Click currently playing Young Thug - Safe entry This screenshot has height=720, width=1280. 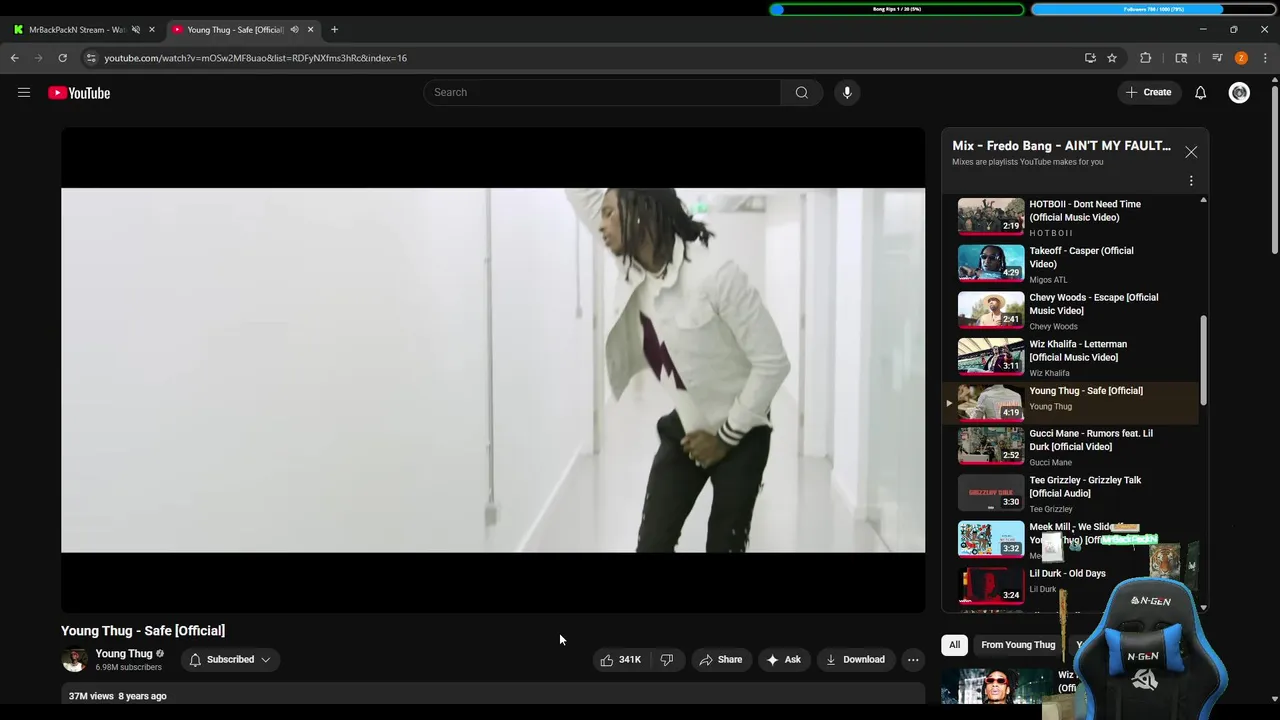tap(1070, 402)
